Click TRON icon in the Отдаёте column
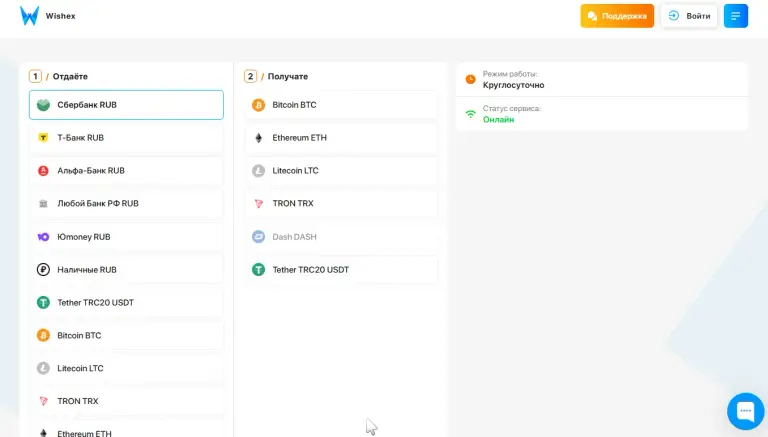 click(43, 401)
